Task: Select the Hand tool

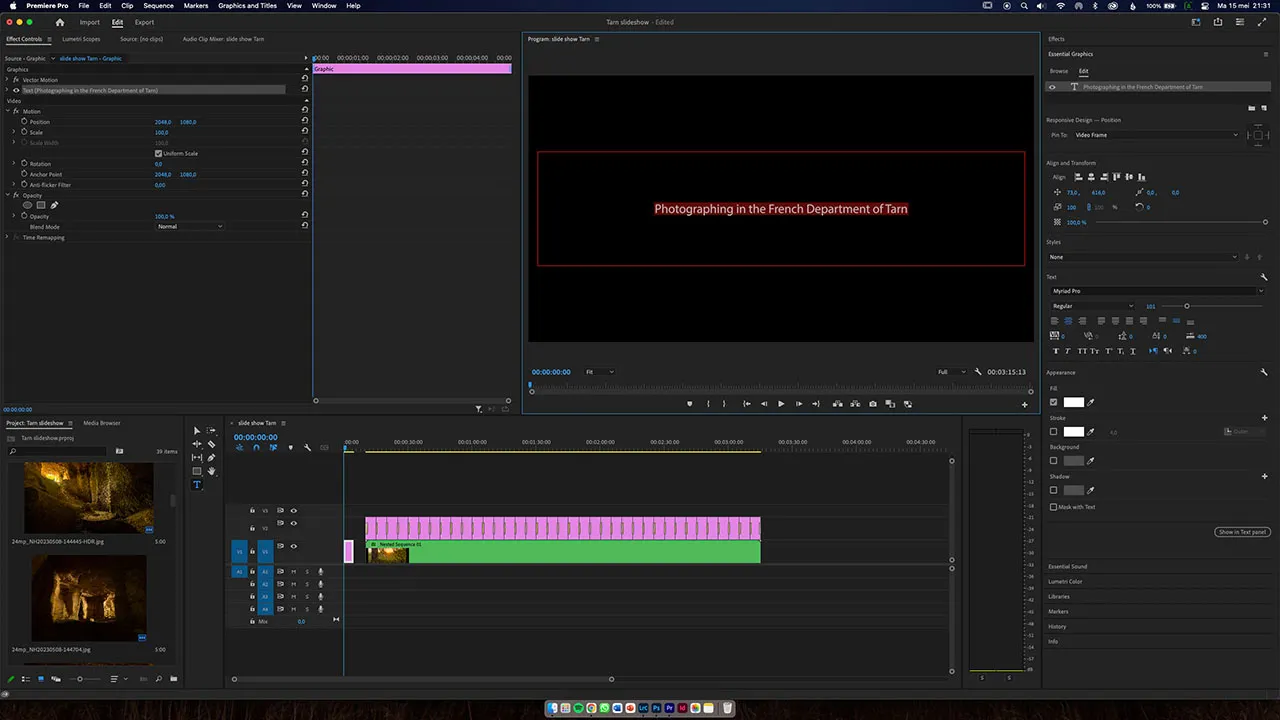Action: point(211,471)
